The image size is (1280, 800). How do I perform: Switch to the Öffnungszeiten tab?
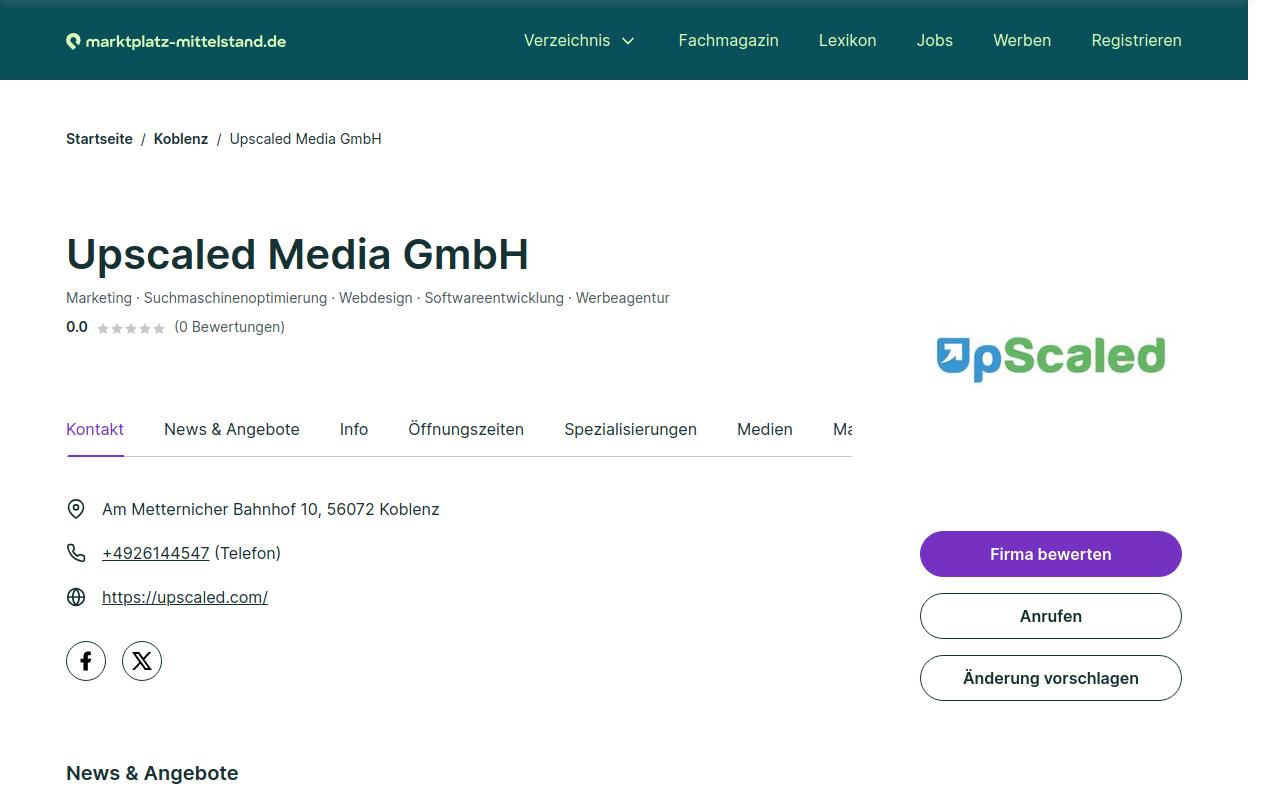[x=466, y=429]
